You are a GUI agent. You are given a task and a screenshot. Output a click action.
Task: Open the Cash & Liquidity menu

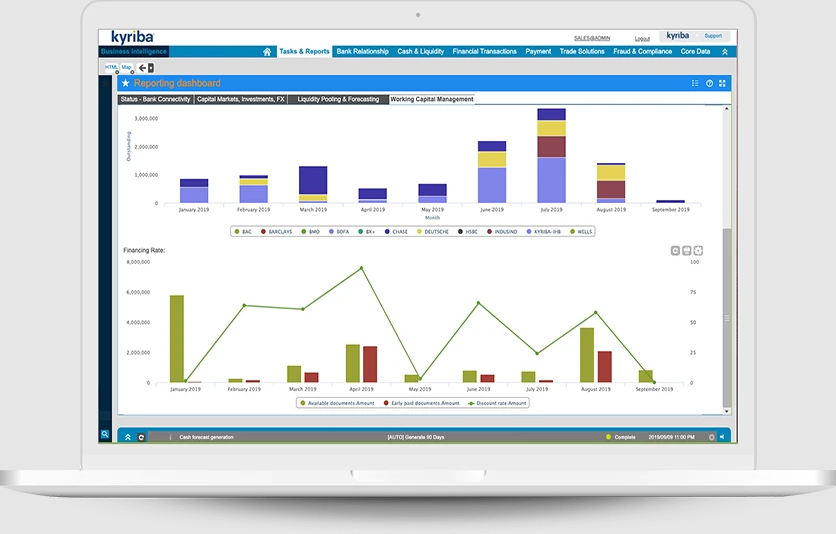tap(421, 52)
